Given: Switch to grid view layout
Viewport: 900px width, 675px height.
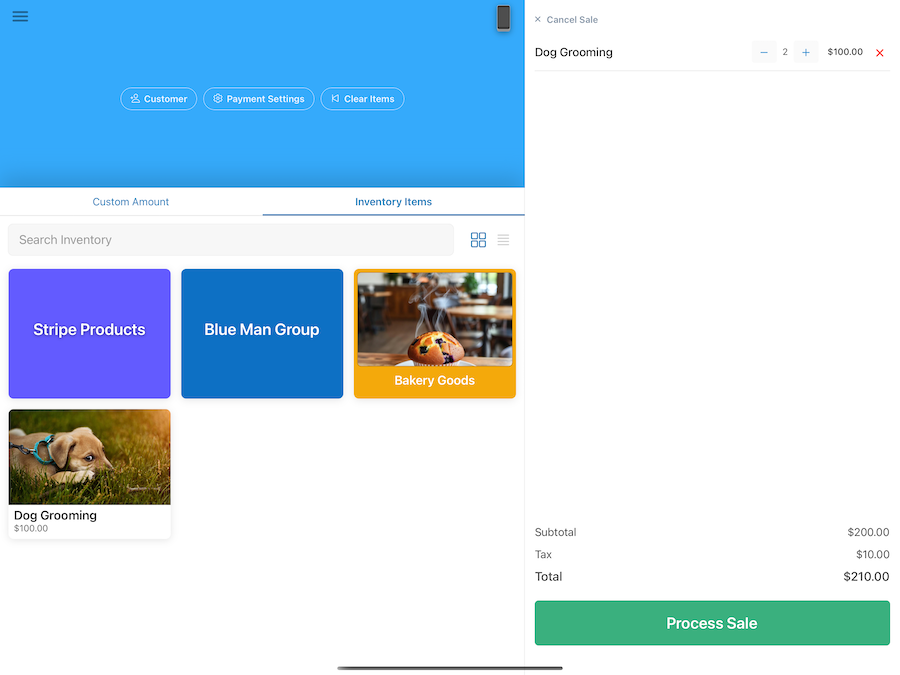Looking at the screenshot, I should 478,240.
